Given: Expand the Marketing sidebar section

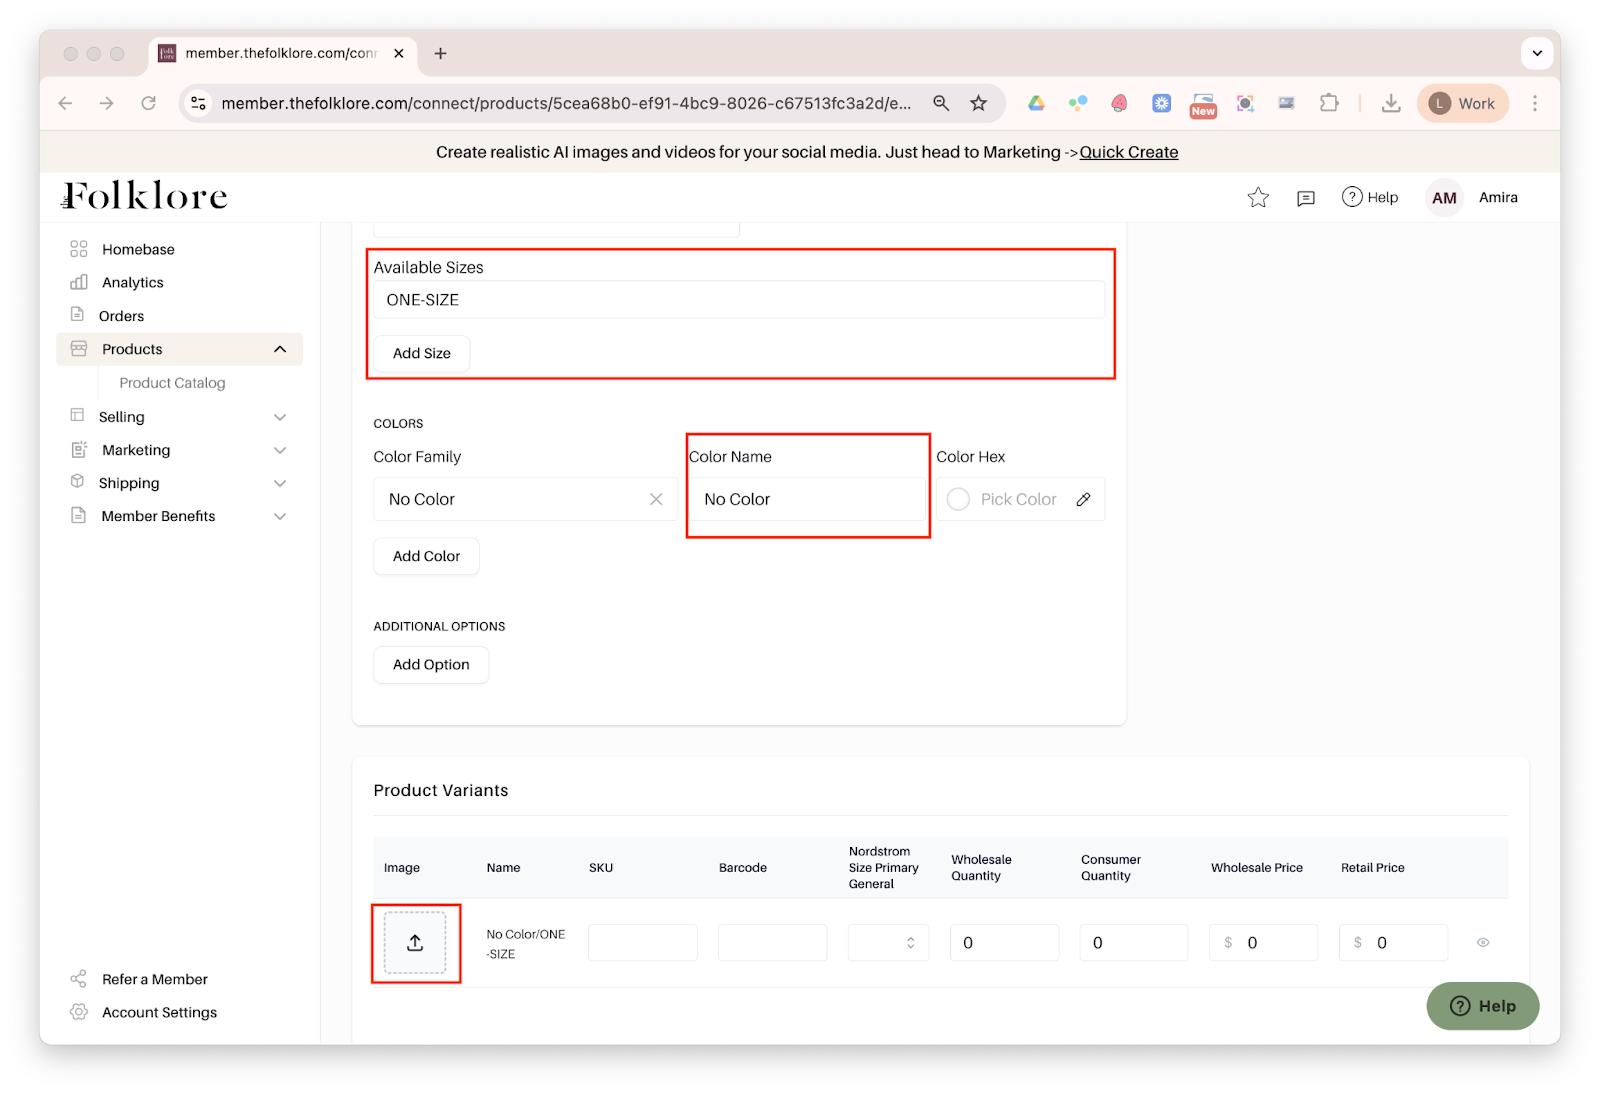Looking at the screenshot, I should 280,450.
